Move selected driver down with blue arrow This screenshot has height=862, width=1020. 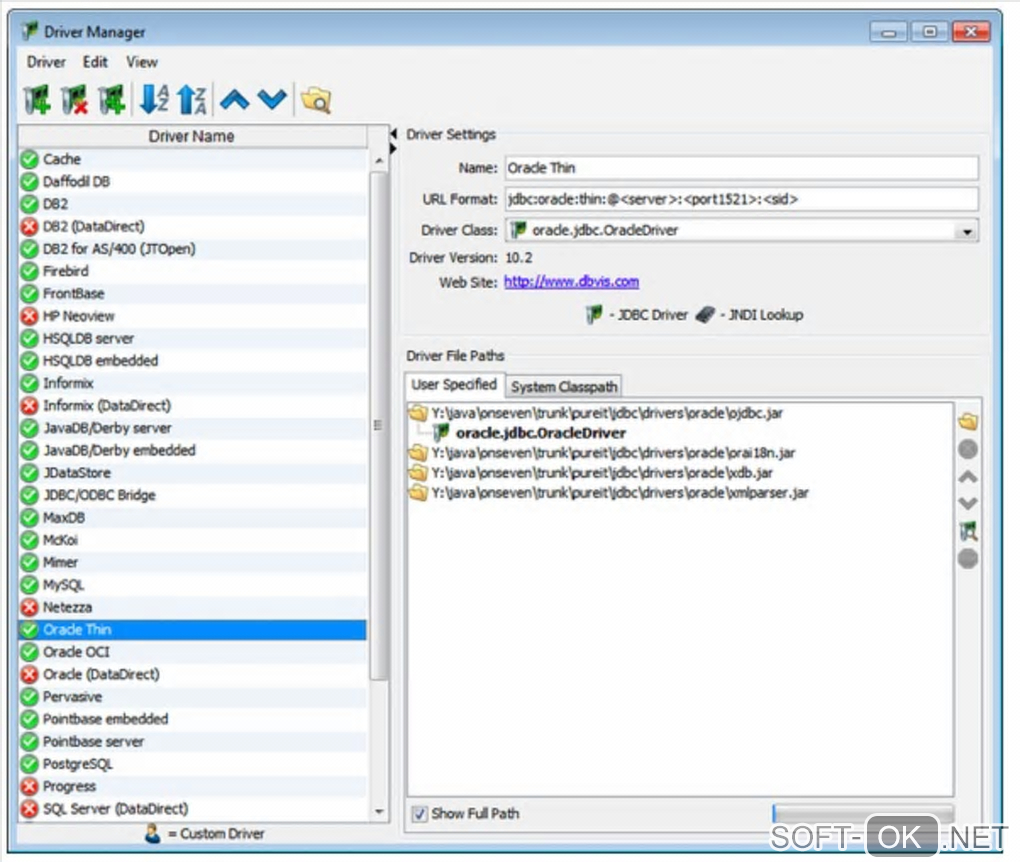[272, 100]
